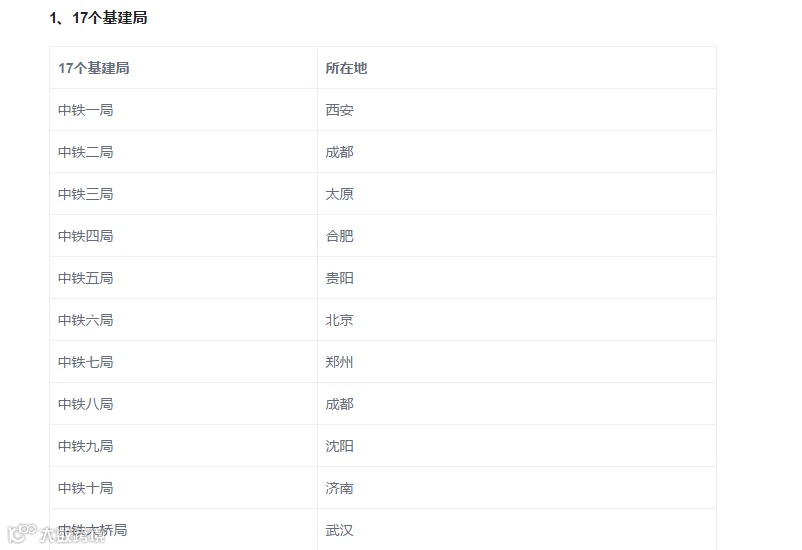Click the '武汉' location cell
This screenshot has height=550, width=802.
point(517,530)
